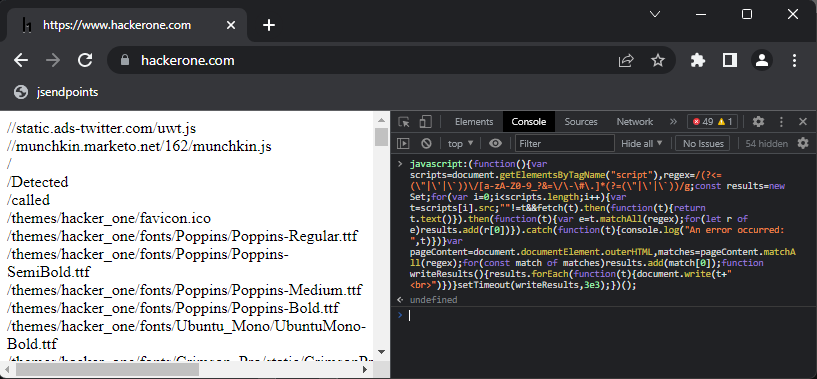The image size is (817, 379).
Task: Open DevTools customize three-dot menu
Action: (781, 122)
